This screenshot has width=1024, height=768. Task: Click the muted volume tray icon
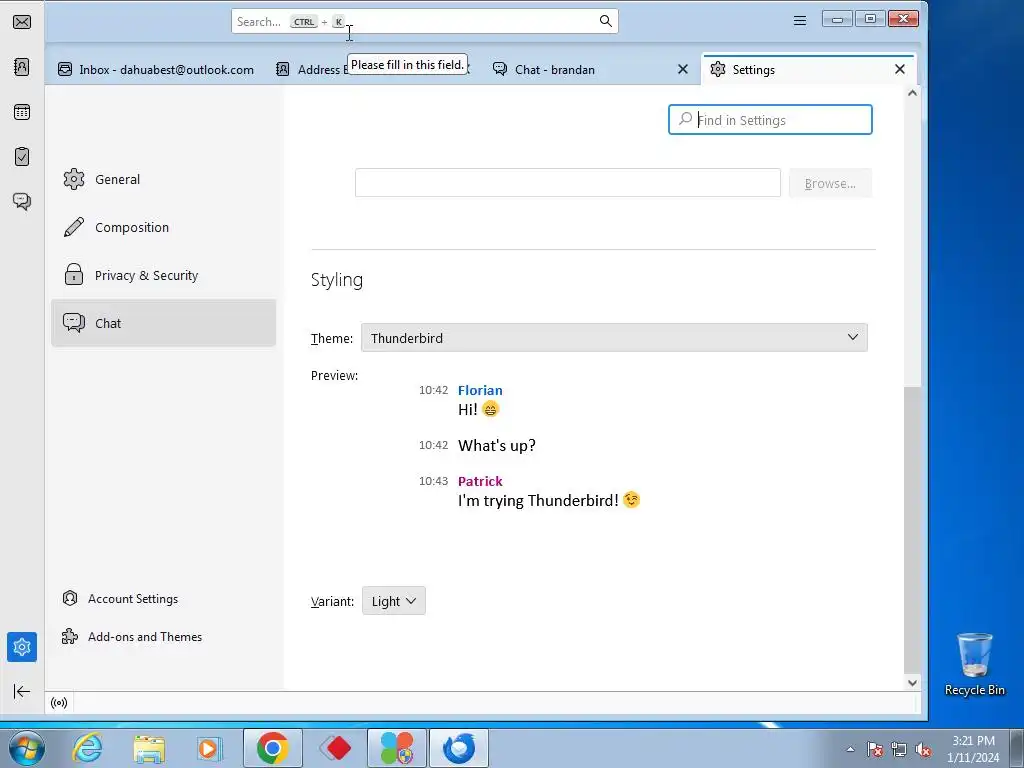click(x=923, y=749)
